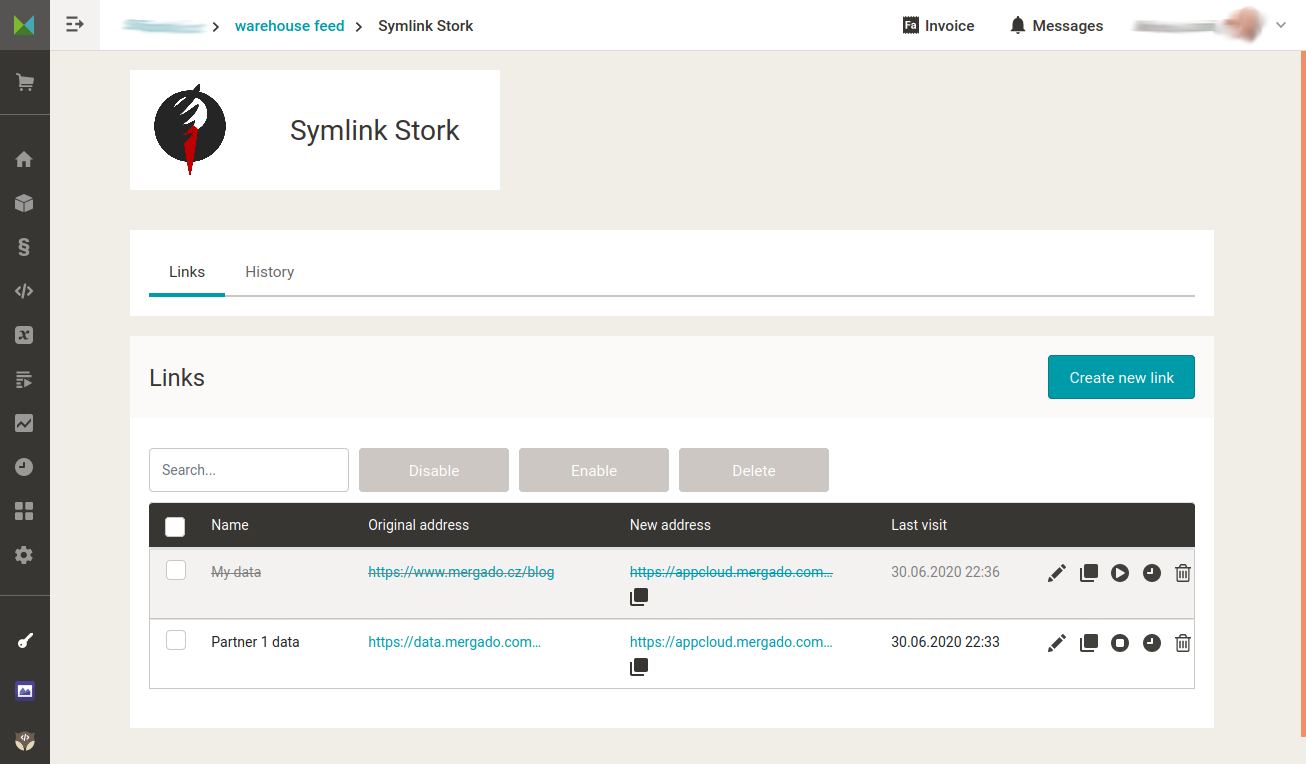Expand the sidebar menu toggle

point(75,25)
